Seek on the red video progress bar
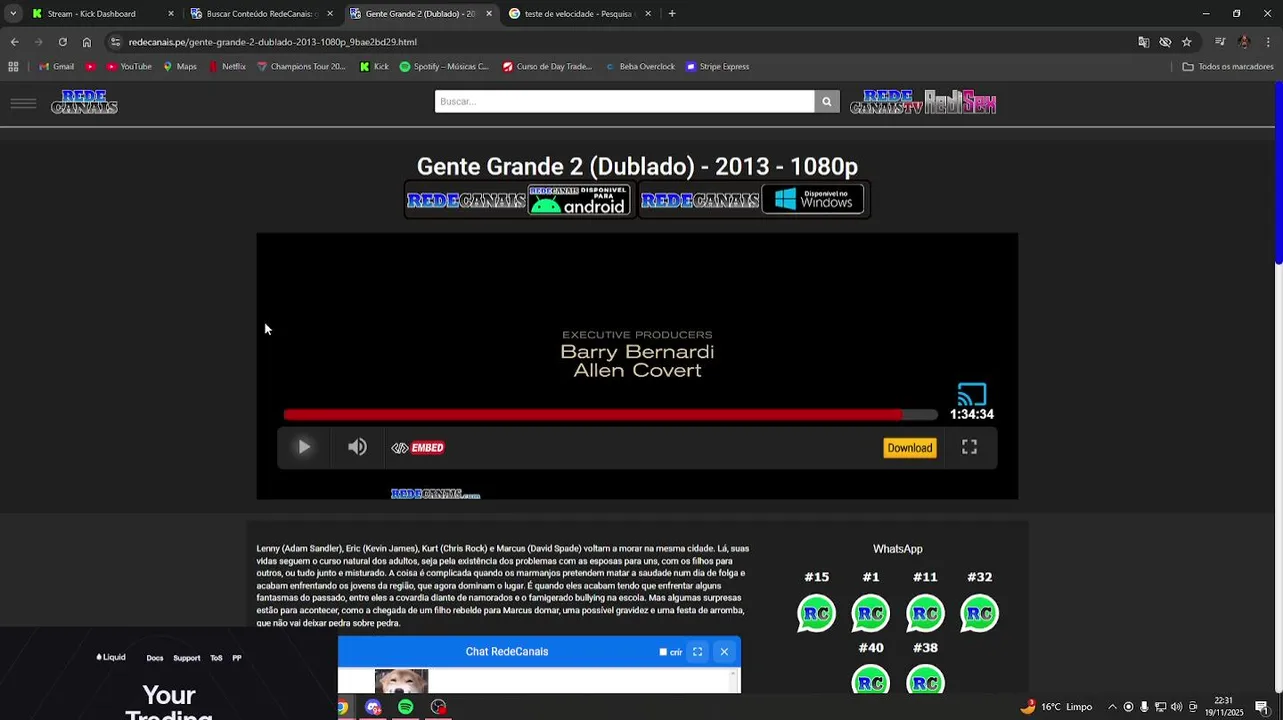 610,414
